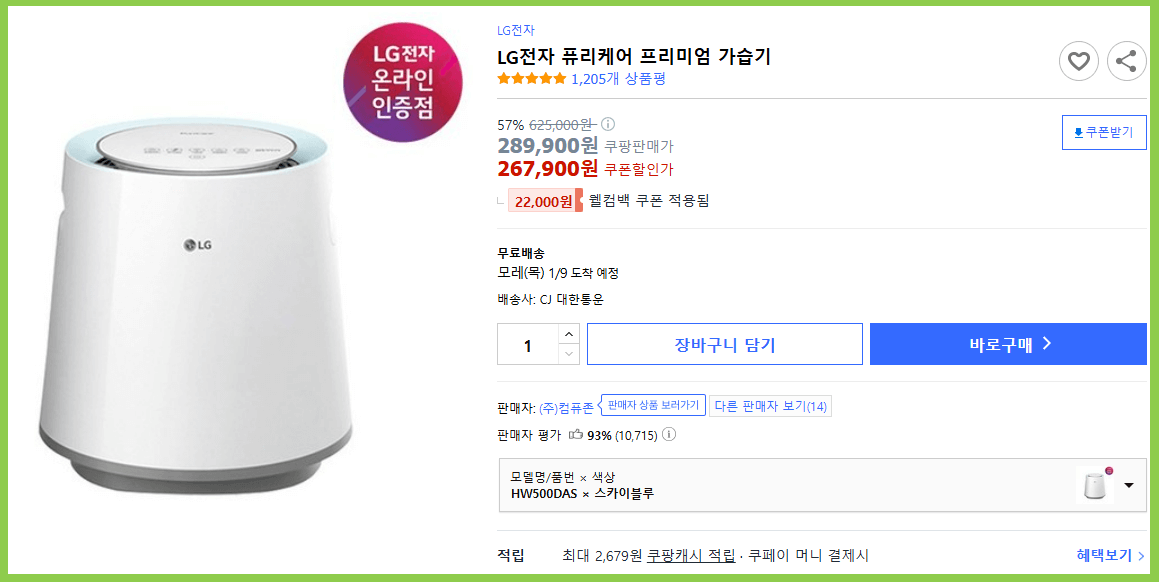Add product to wishlist with heart icon
Image resolution: width=1159 pixels, height=582 pixels.
(1079, 61)
